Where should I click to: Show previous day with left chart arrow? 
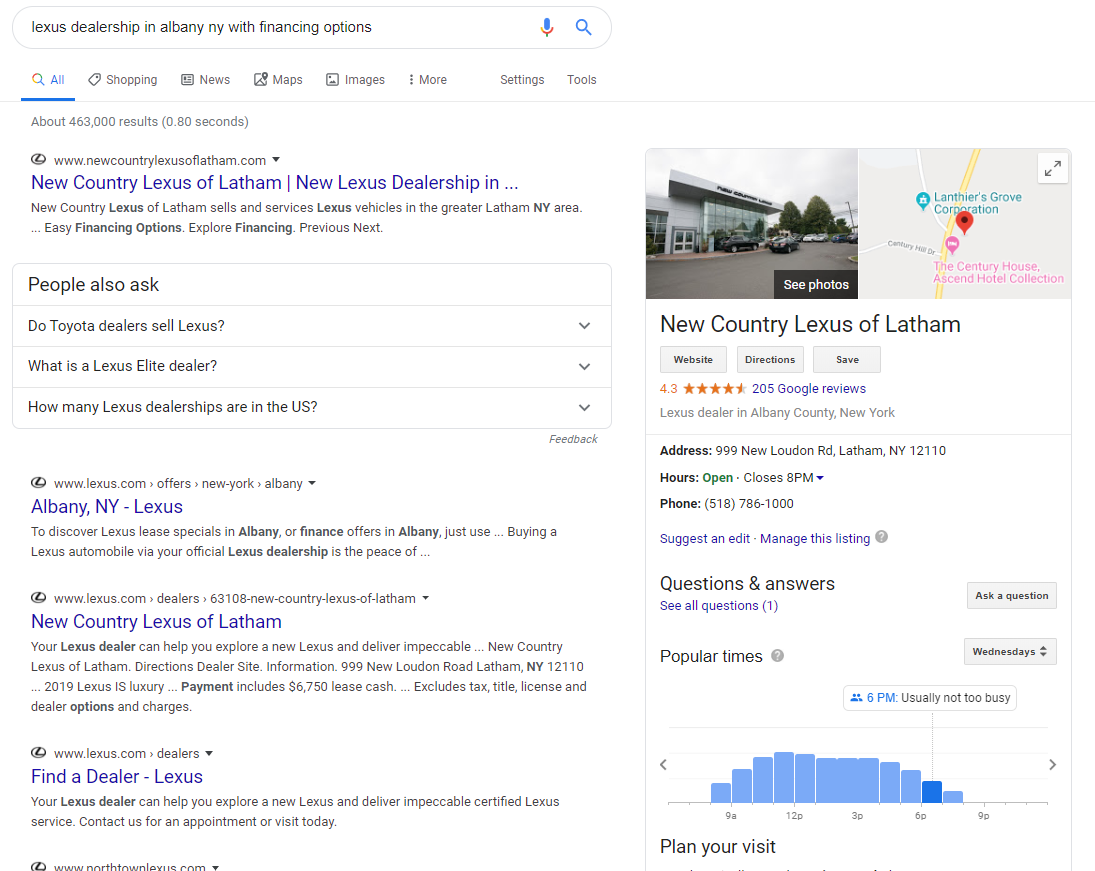point(662,765)
